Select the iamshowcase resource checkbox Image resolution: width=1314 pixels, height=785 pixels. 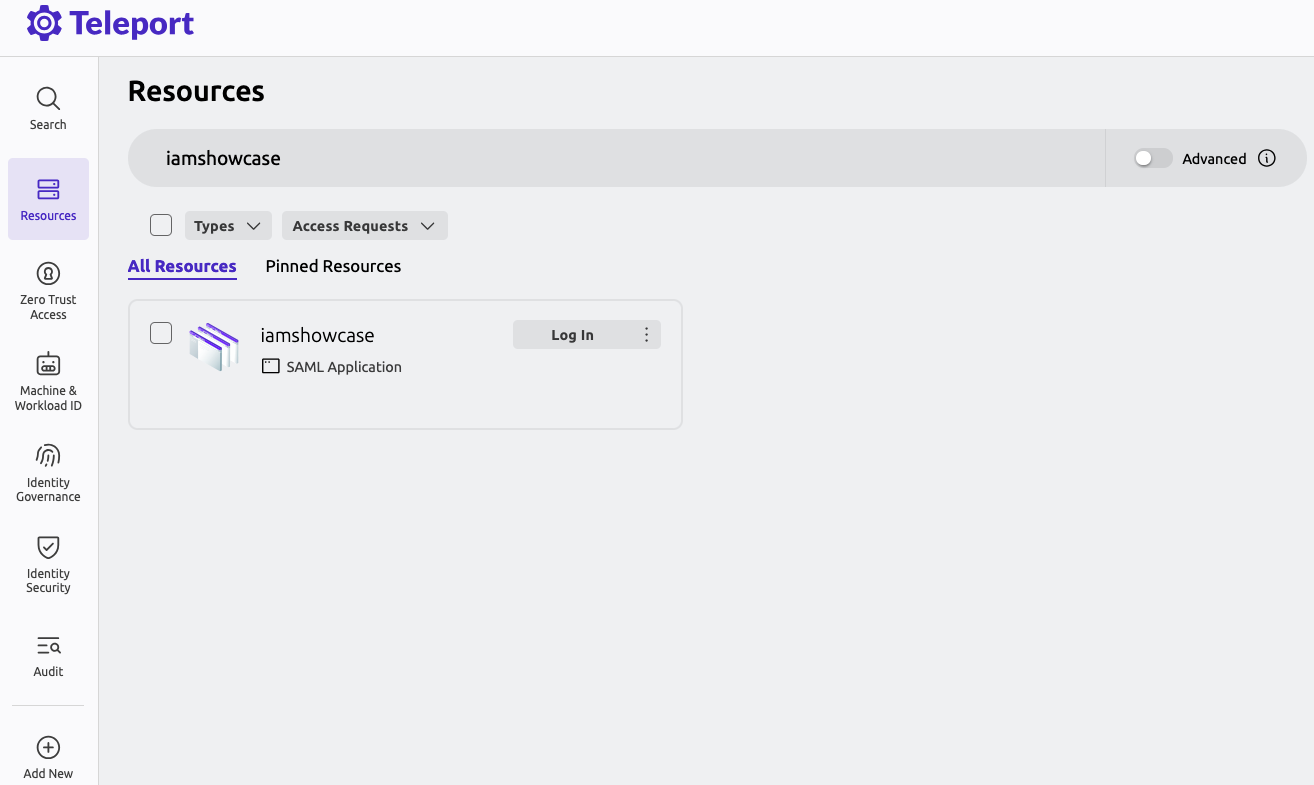coord(160,332)
